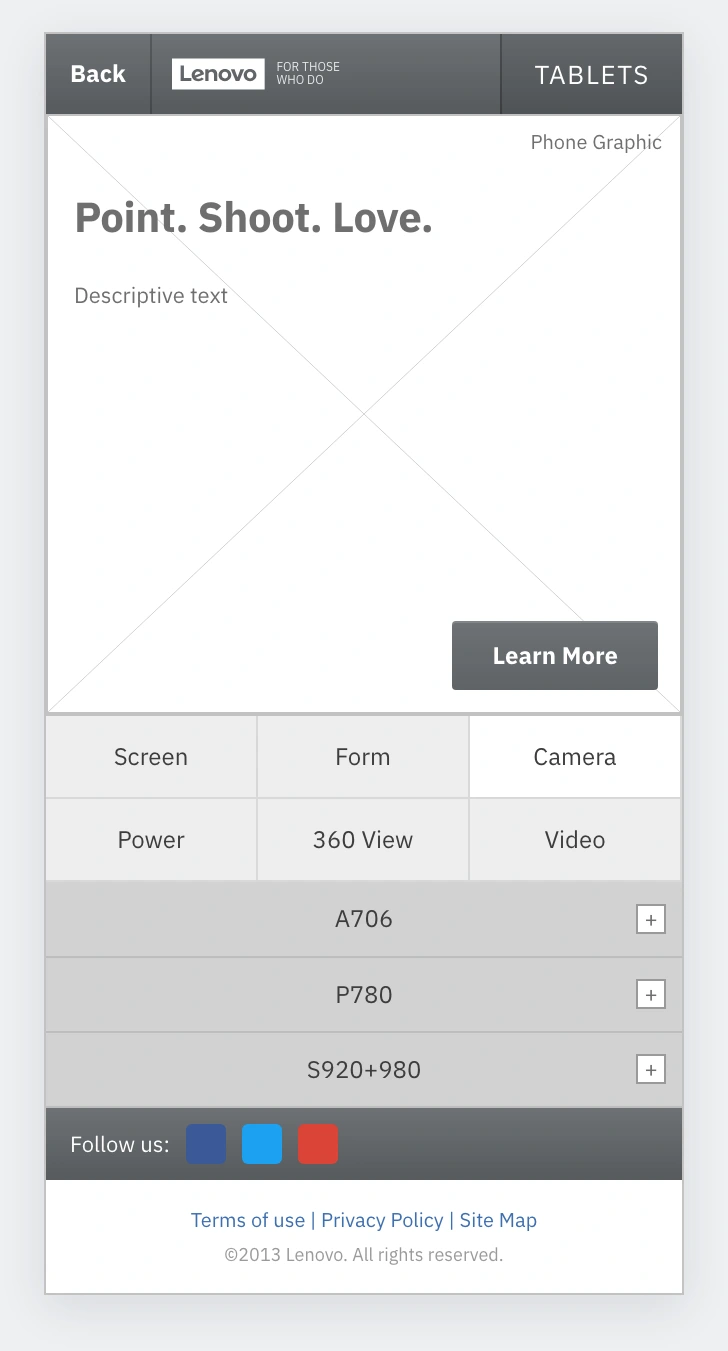Open the TABLETS header section
The image size is (728, 1351).
click(x=592, y=74)
